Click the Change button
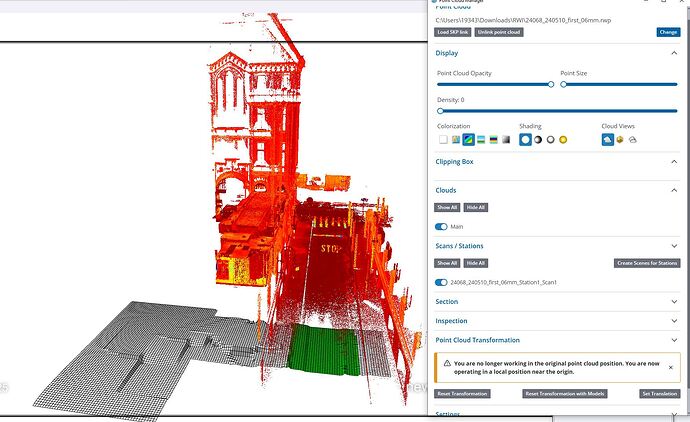The image size is (690, 422). 668,32
